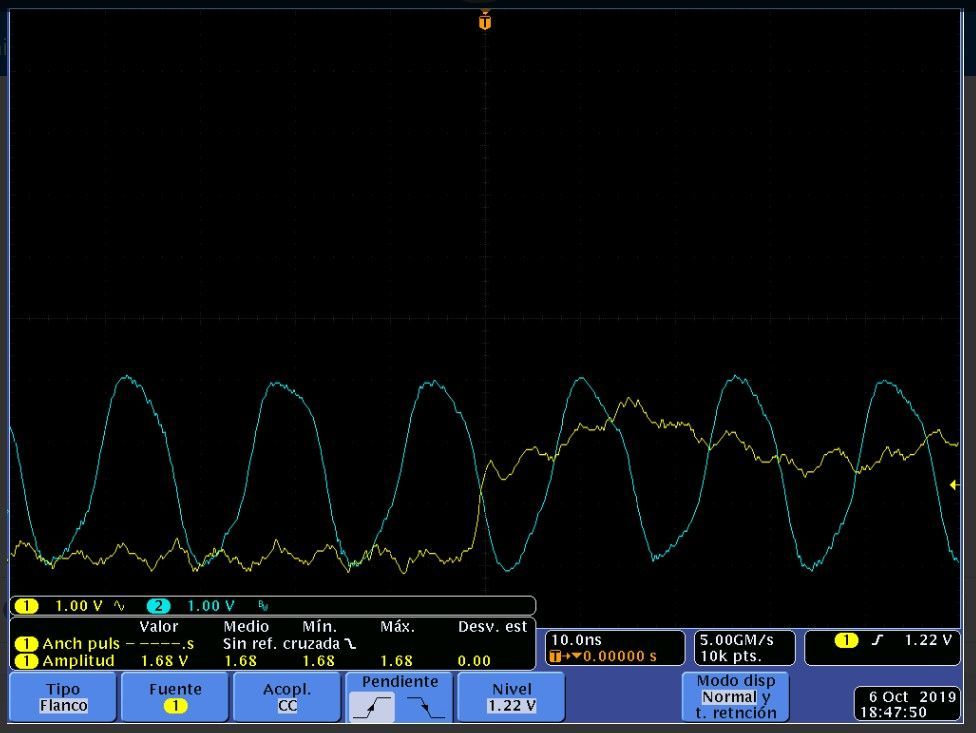Click the yellow channel 1 badge in scale bar
976x733 pixels.
[26, 606]
